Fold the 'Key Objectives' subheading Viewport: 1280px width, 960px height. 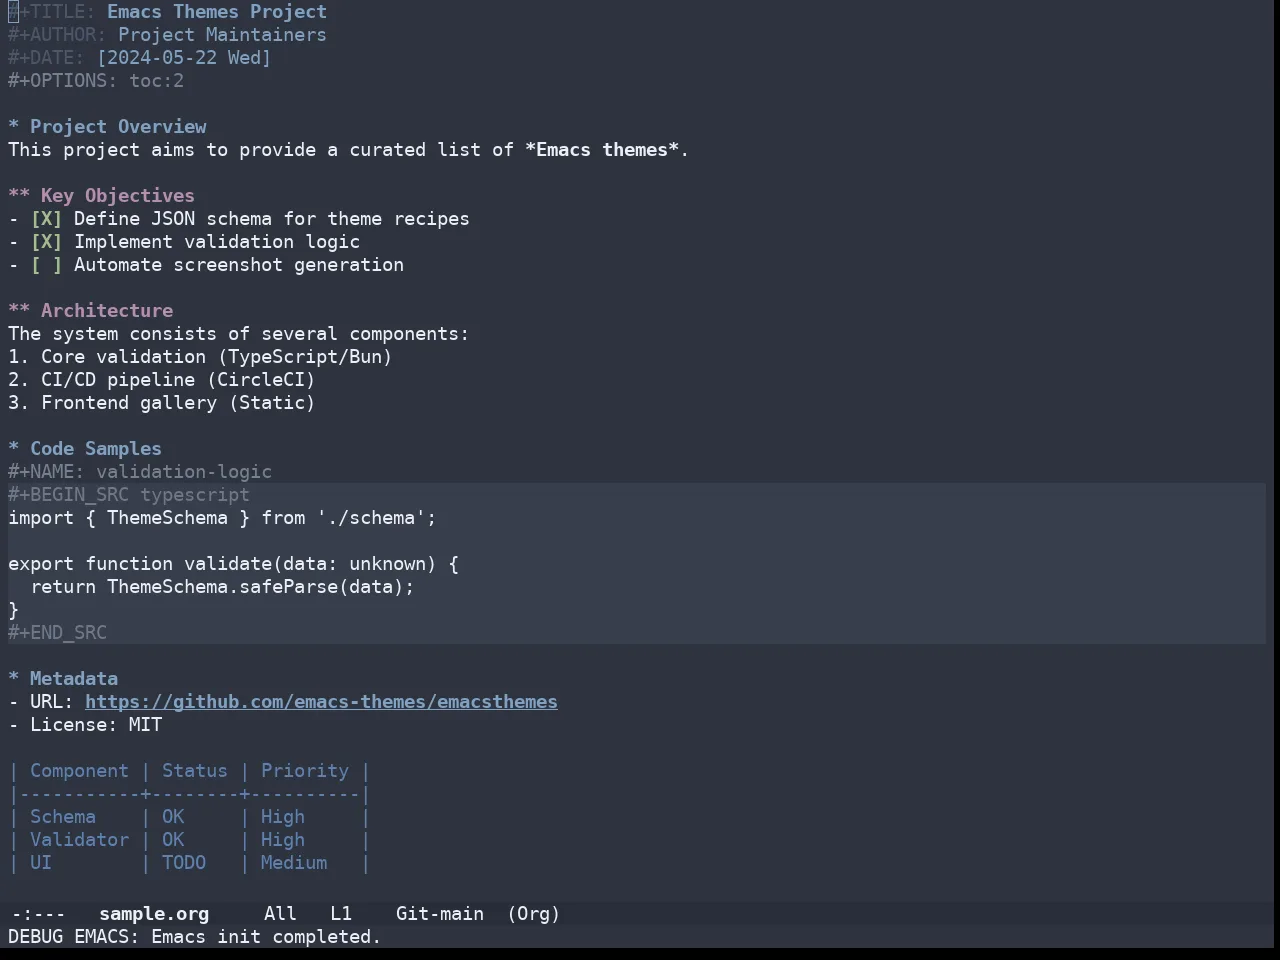coord(19,196)
